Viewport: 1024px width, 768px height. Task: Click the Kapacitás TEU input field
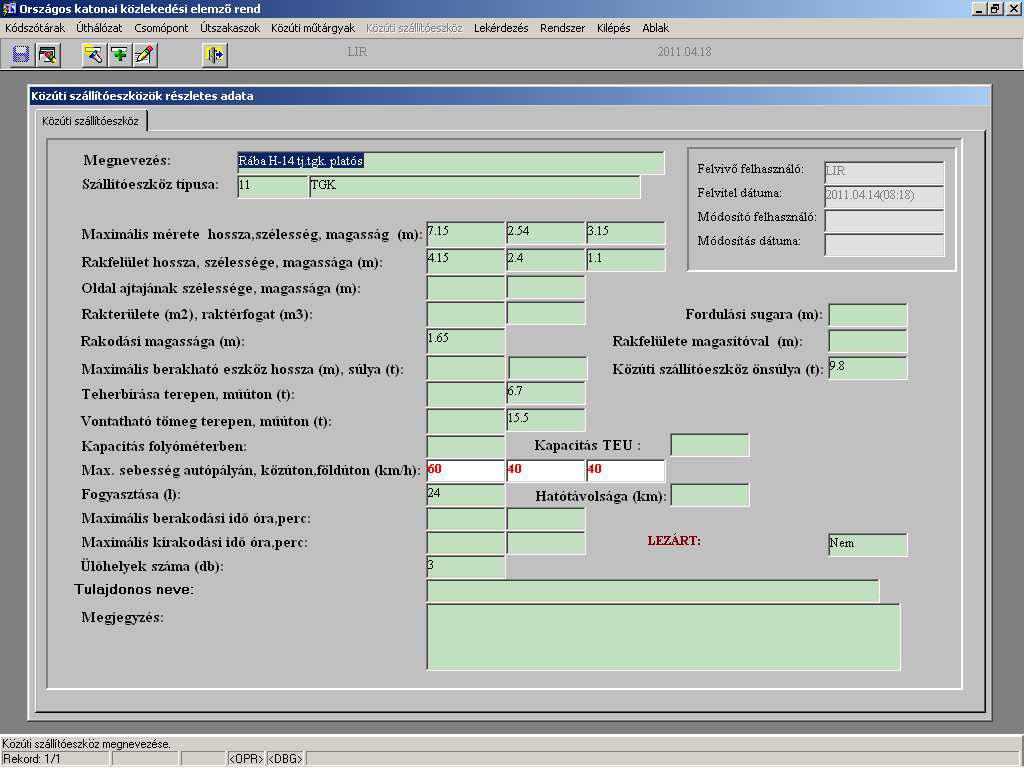(x=710, y=445)
